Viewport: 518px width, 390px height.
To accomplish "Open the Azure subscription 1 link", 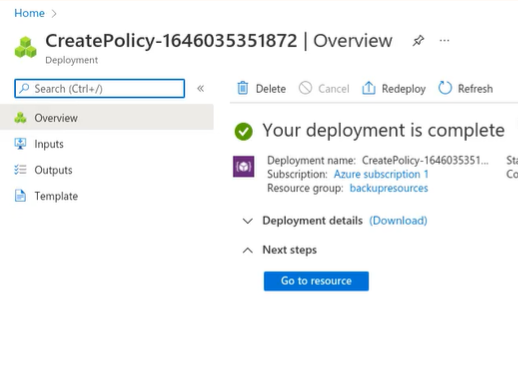I will pos(381,174).
